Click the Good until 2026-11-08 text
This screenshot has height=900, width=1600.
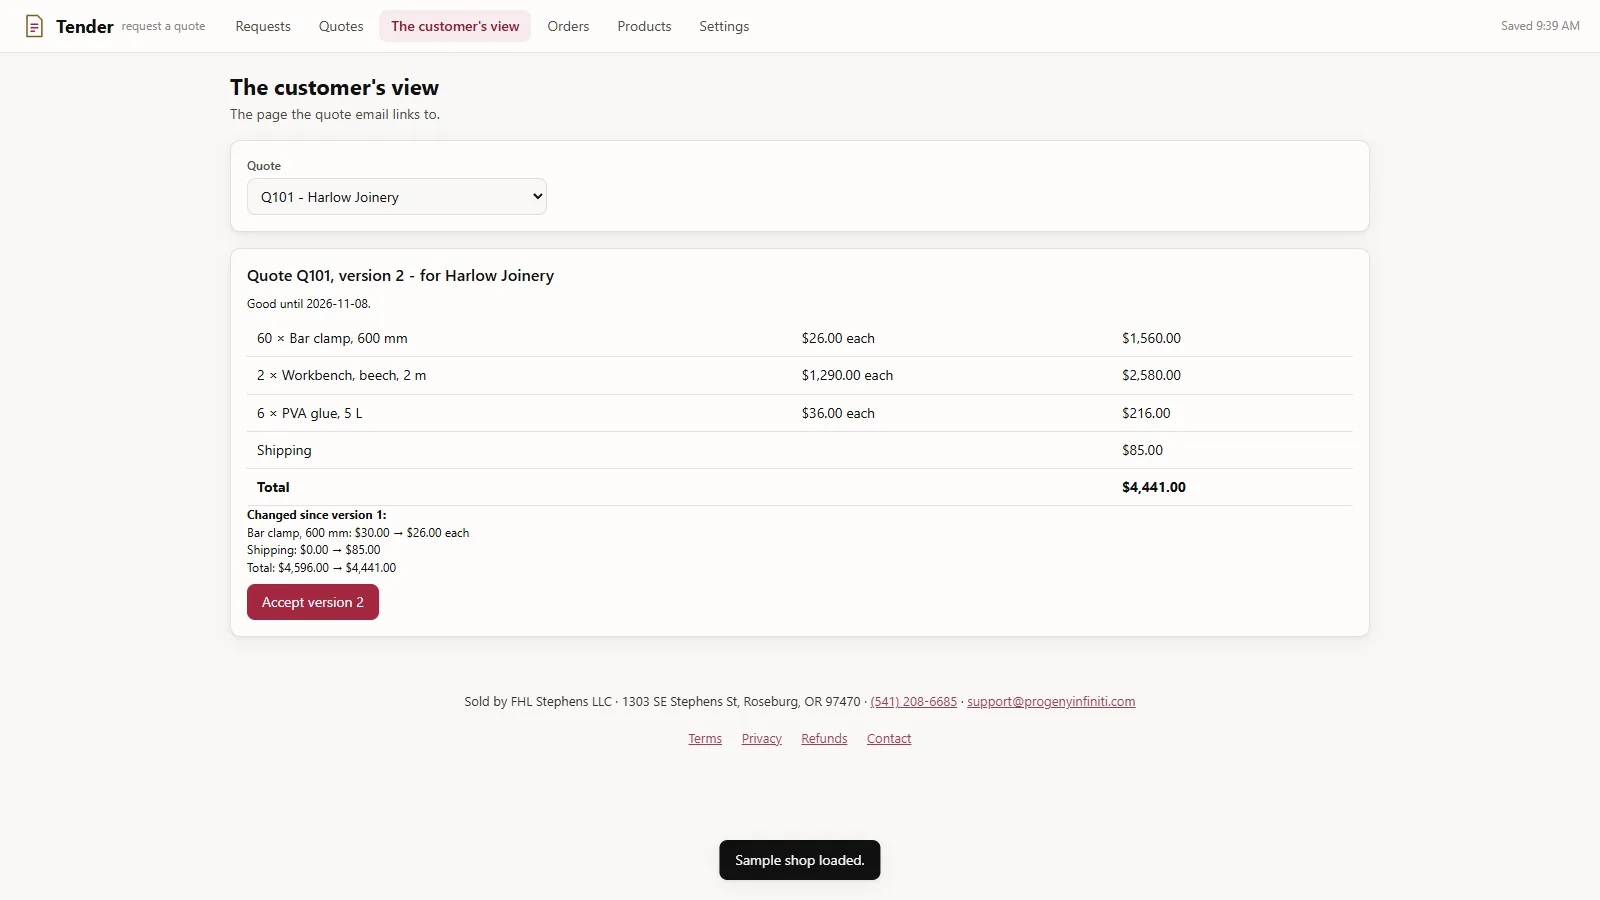[x=309, y=304]
